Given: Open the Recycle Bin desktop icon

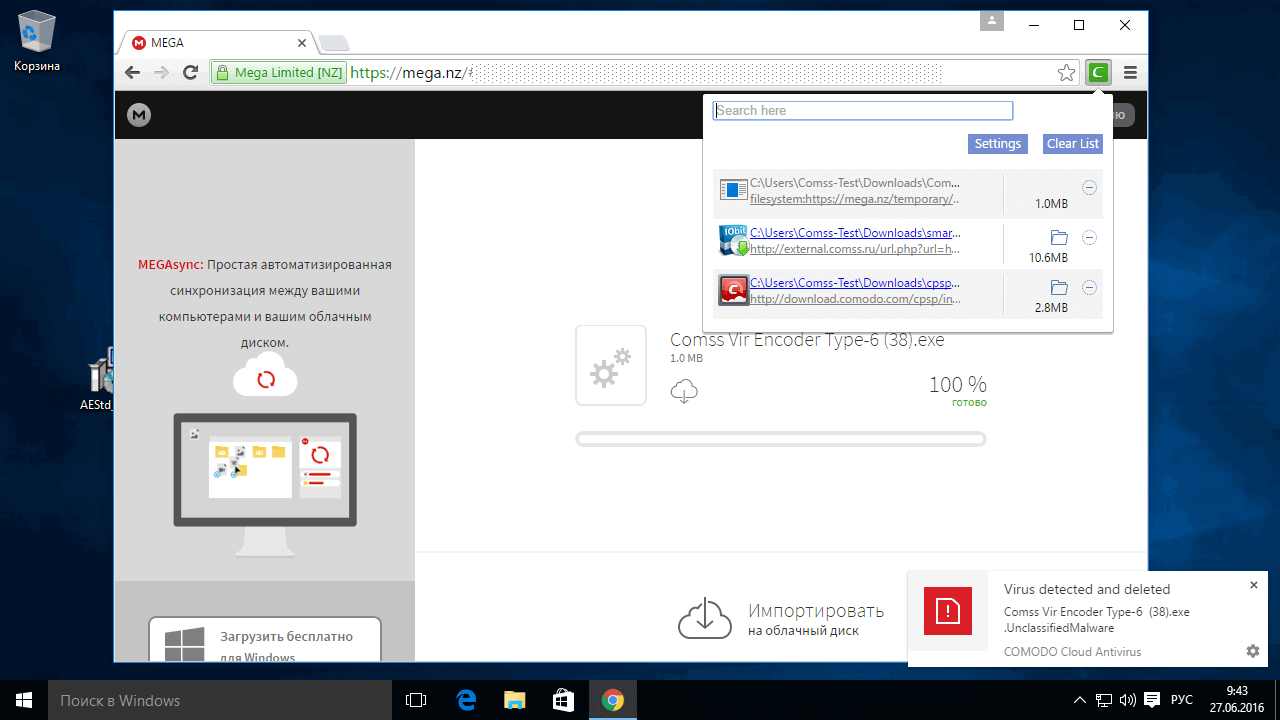Looking at the screenshot, I should click(x=37, y=40).
